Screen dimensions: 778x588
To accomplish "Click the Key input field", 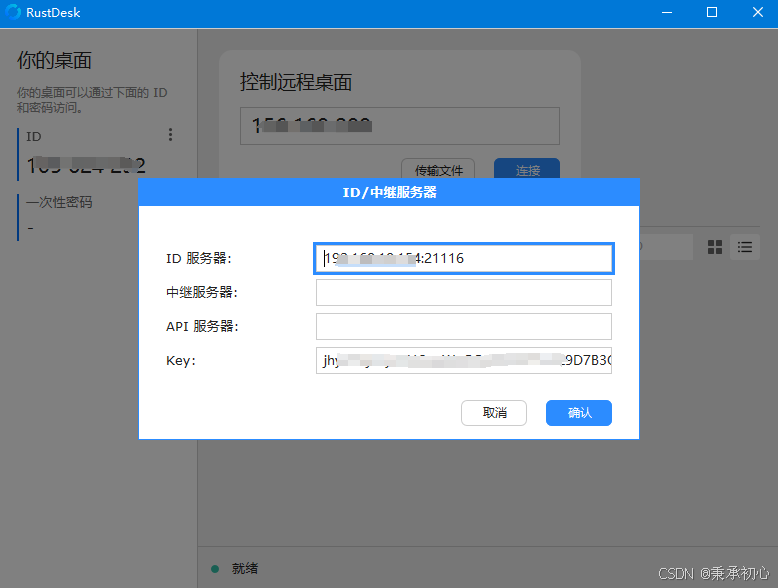I will tap(463, 360).
